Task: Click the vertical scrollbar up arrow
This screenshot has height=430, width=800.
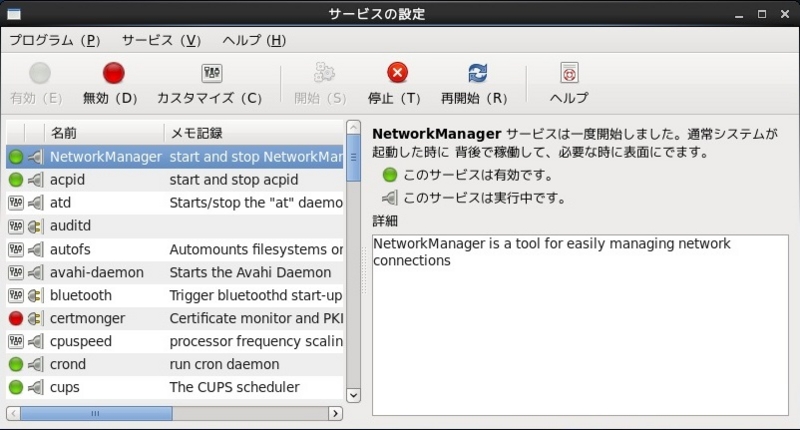Action: click(x=353, y=127)
